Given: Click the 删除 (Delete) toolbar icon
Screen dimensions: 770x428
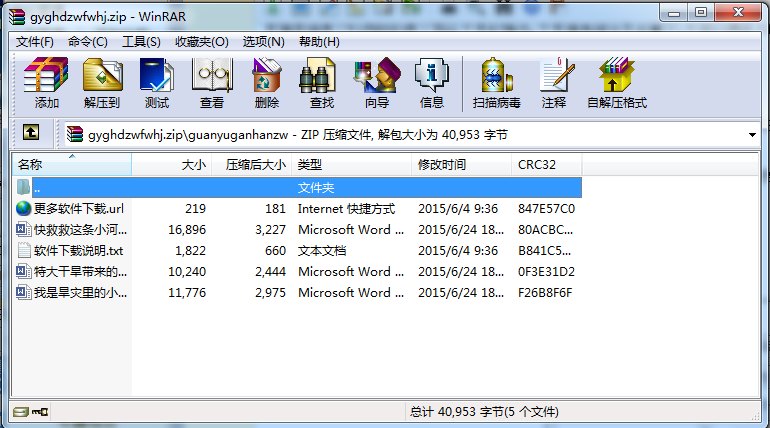Looking at the screenshot, I should (x=267, y=75).
